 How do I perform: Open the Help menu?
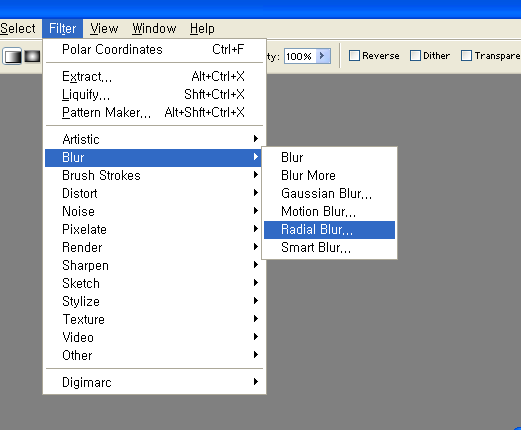pyautogui.click(x=202, y=29)
